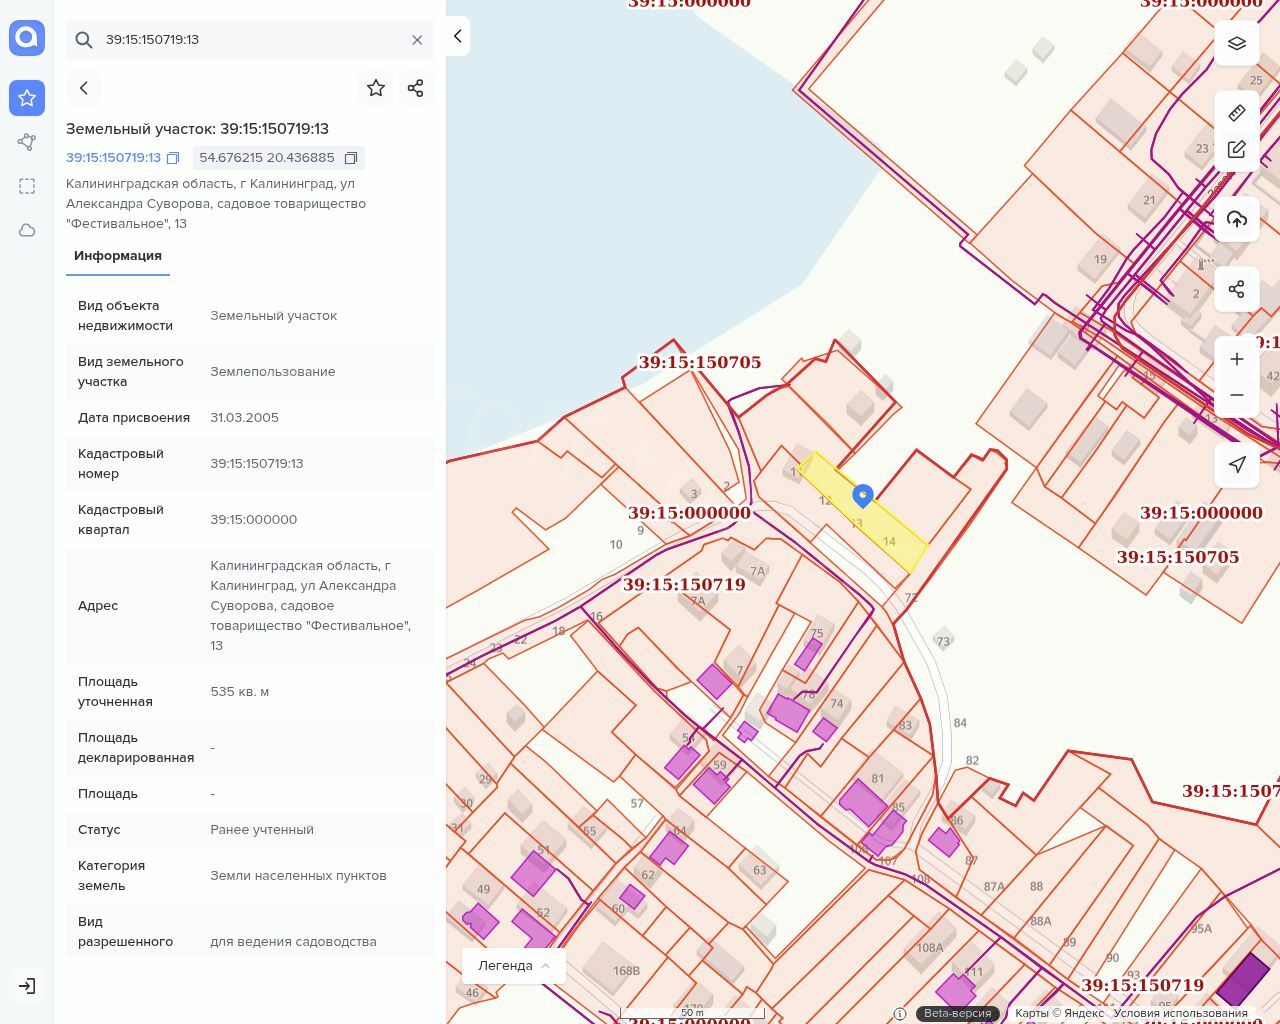This screenshot has height=1024, width=1280.
Task: Select the ruler measurement tool
Action: (x=1237, y=113)
